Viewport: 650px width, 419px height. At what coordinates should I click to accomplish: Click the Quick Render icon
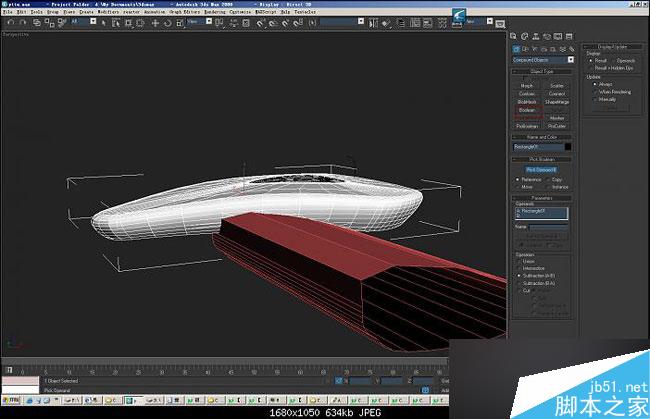pyautogui.click(x=500, y=23)
